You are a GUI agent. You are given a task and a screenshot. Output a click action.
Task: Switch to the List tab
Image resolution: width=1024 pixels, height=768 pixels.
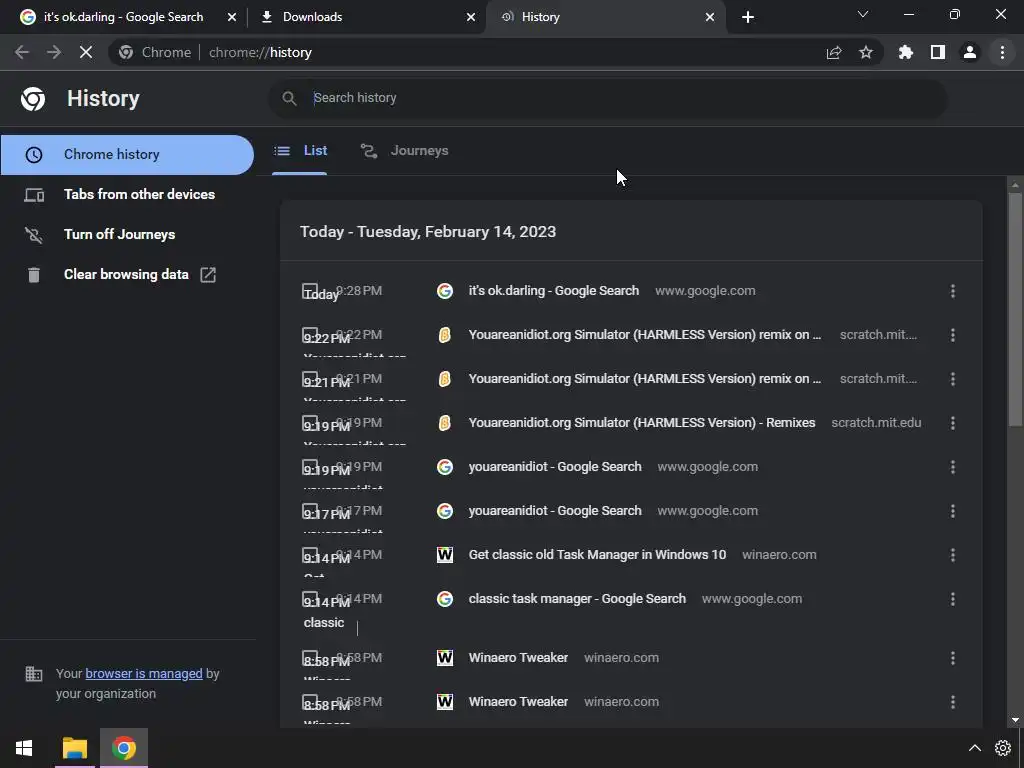[x=300, y=151]
